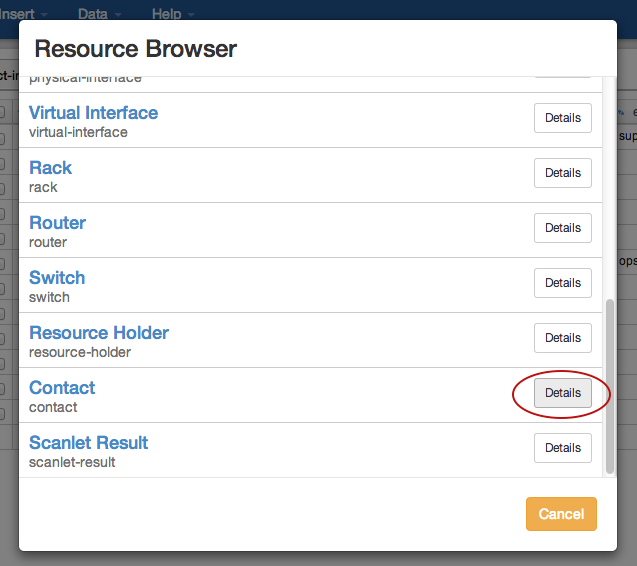The height and width of the screenshot is (566, 637).
Task: Open Details for Switch
Action: 562,283
